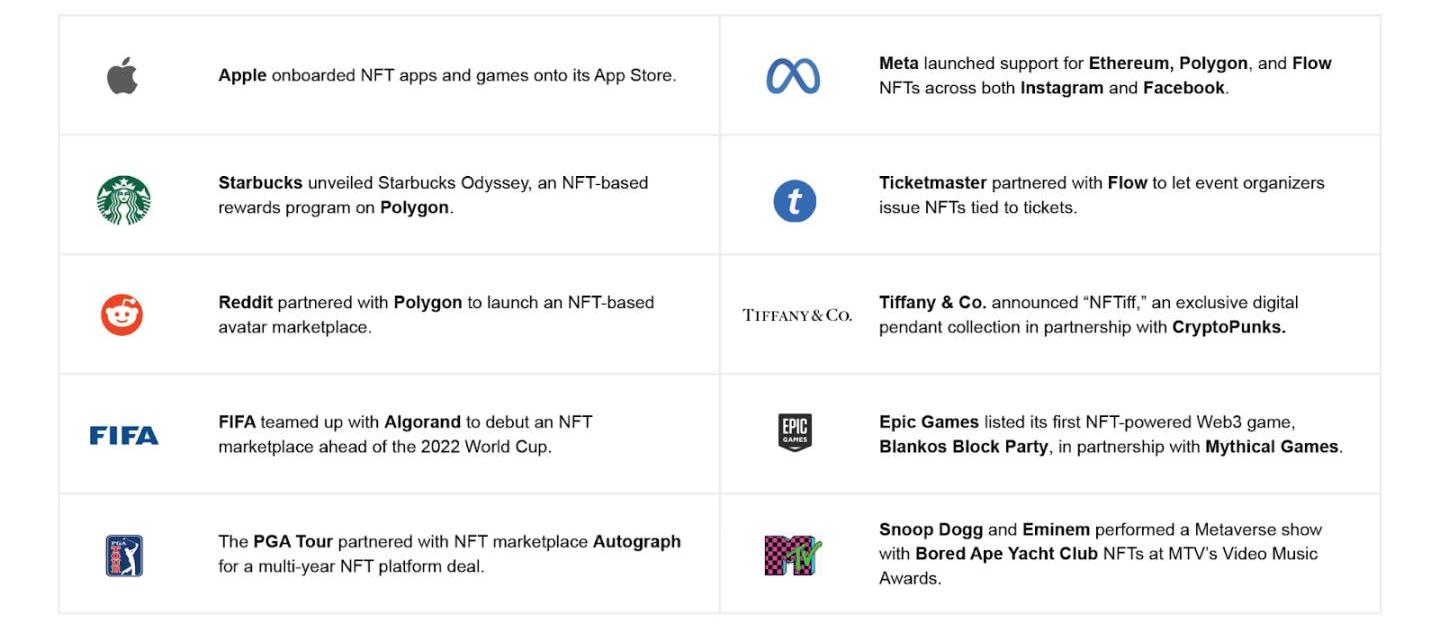Click the blue FIFA logo
Screen dimensions: 1440x629
tap(124, 436)
